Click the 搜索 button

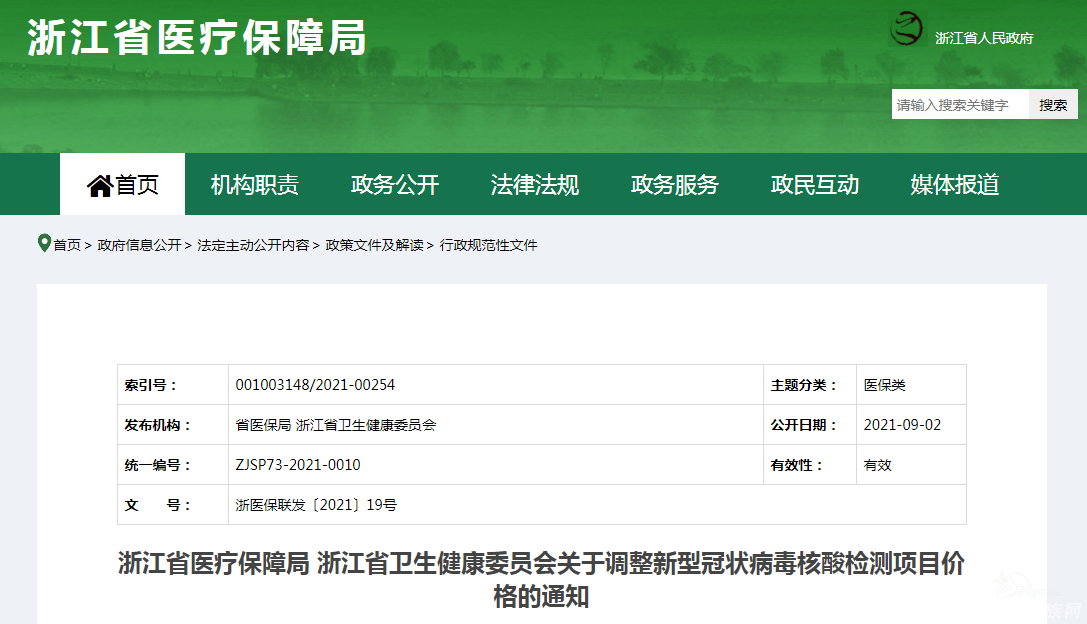point(1053,104)
